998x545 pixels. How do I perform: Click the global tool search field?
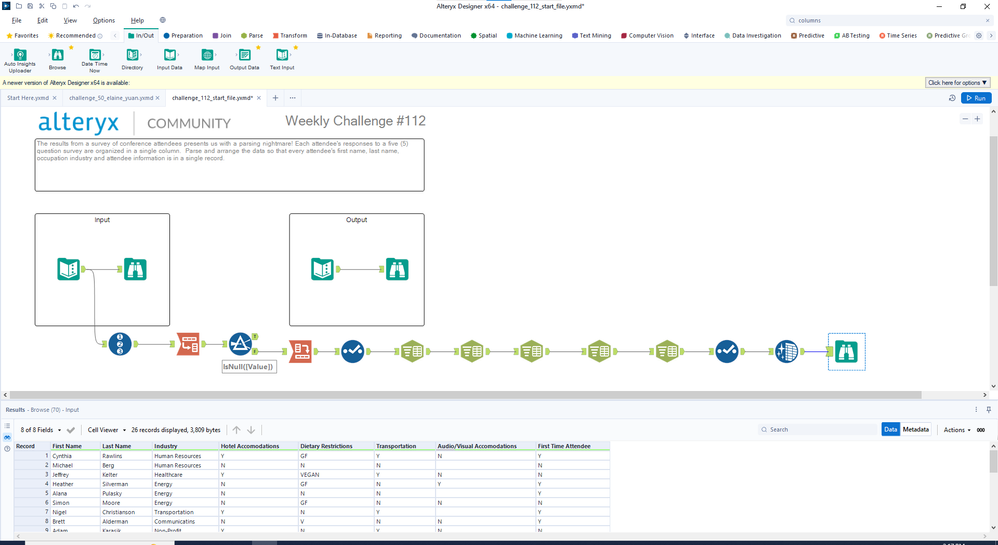(x=889, y=20)
